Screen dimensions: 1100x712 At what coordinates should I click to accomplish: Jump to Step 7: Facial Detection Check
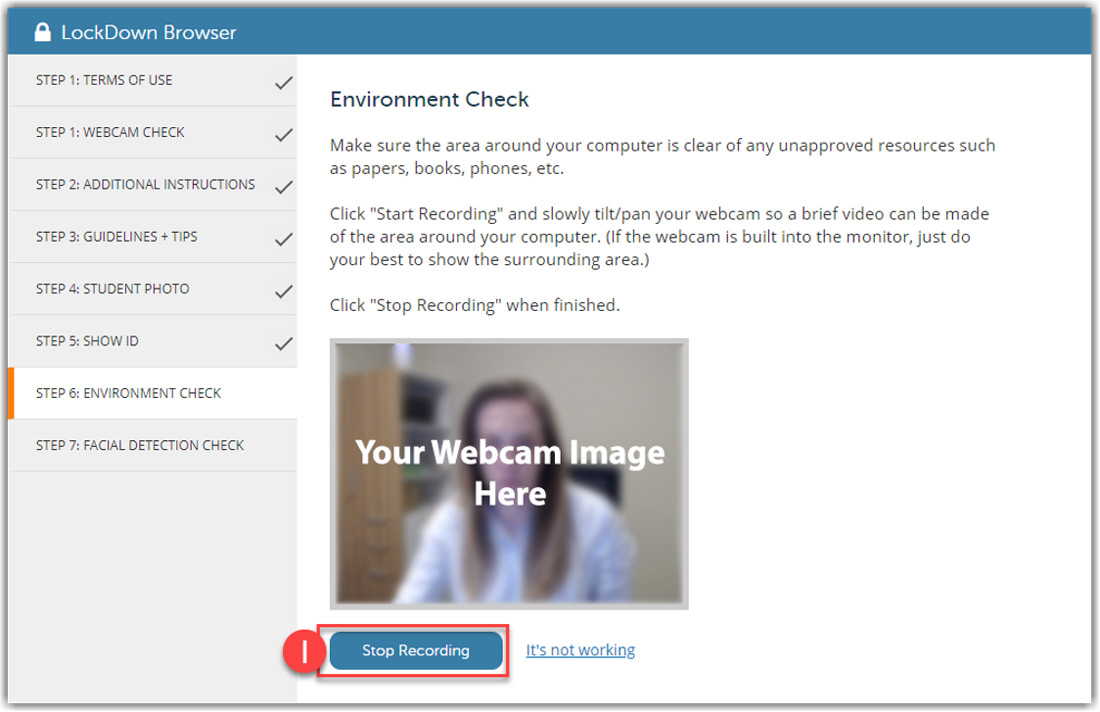coord(140,445)
